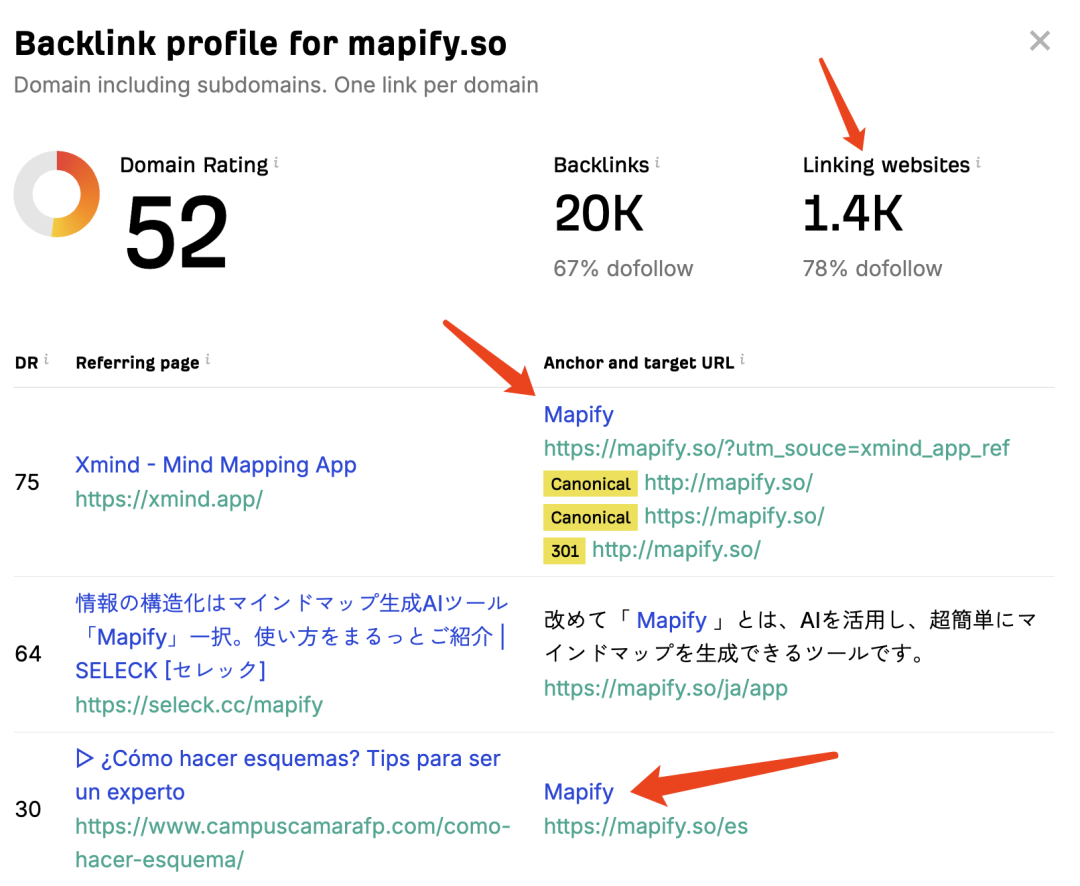Open the Canonical https://mapify.so/ link
Image resolution: width=1080 pixels, height=886 pixels.
pyautogui.click(x=734, y=516)
